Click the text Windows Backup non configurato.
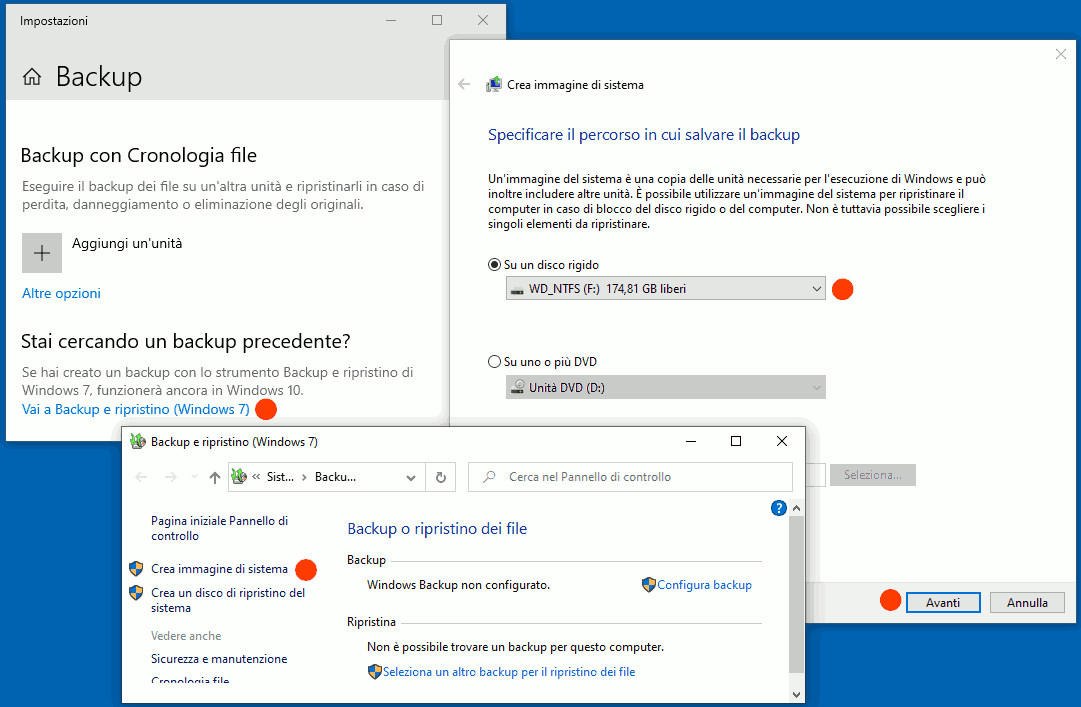This screenshot has width=1081, height=707. coord(458,585)
